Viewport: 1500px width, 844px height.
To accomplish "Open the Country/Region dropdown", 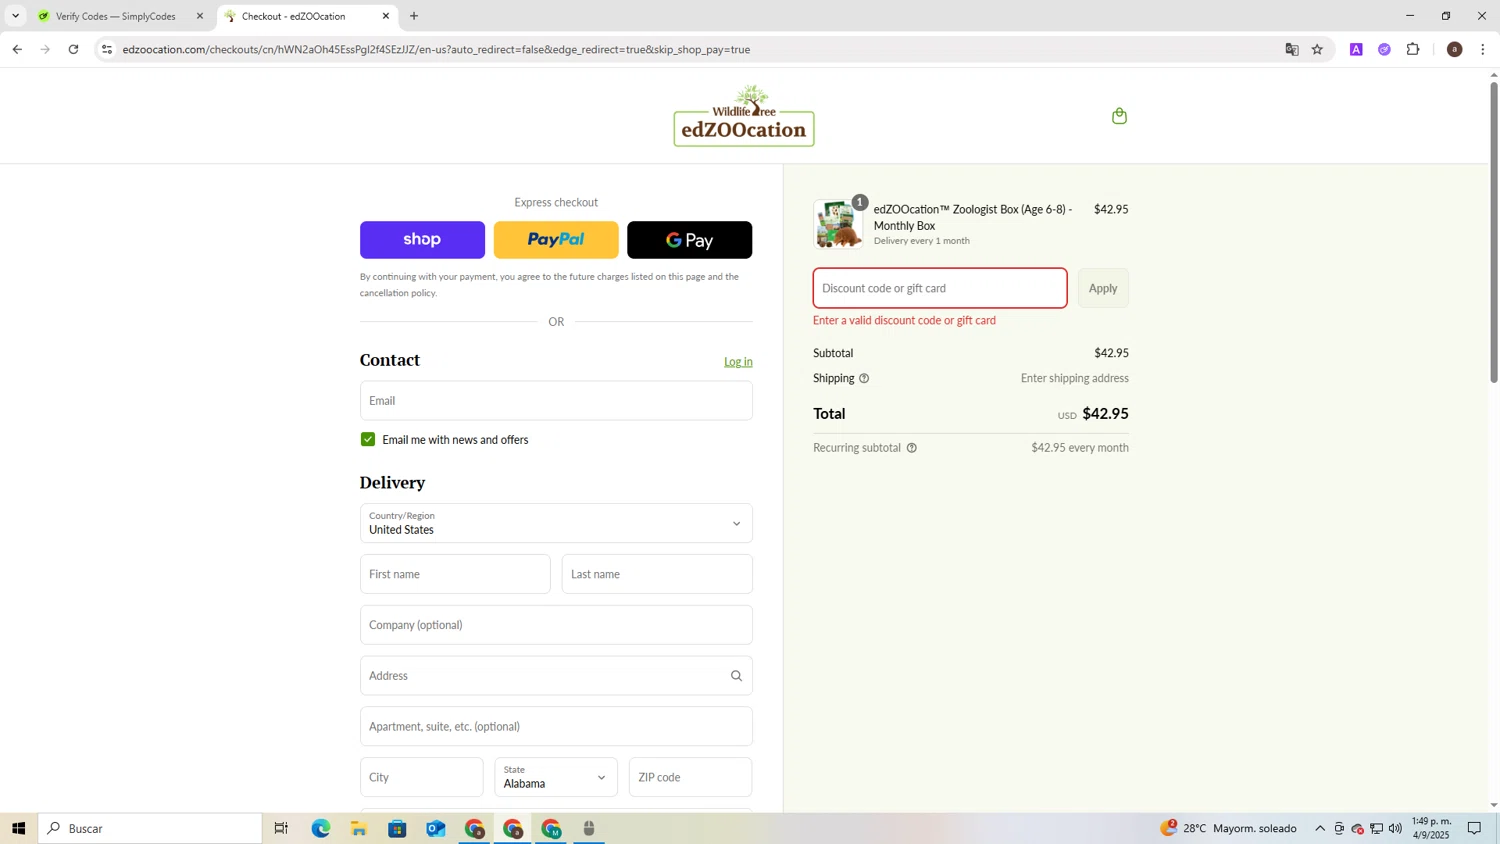I will pyautogui.click(x=556, y=523).
